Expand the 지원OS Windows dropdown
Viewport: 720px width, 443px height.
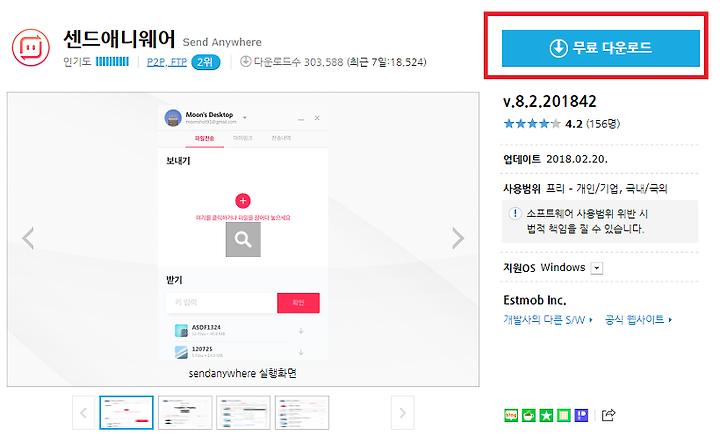(597, 268)
